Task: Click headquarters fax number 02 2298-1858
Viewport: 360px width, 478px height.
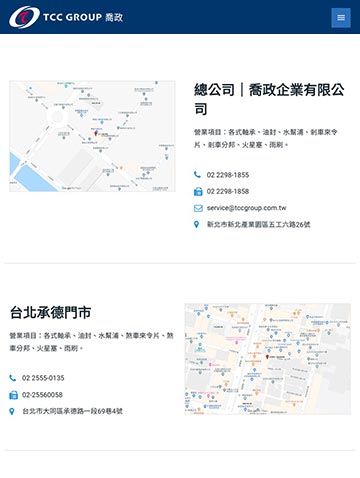Action: click(x=228, y=191)
